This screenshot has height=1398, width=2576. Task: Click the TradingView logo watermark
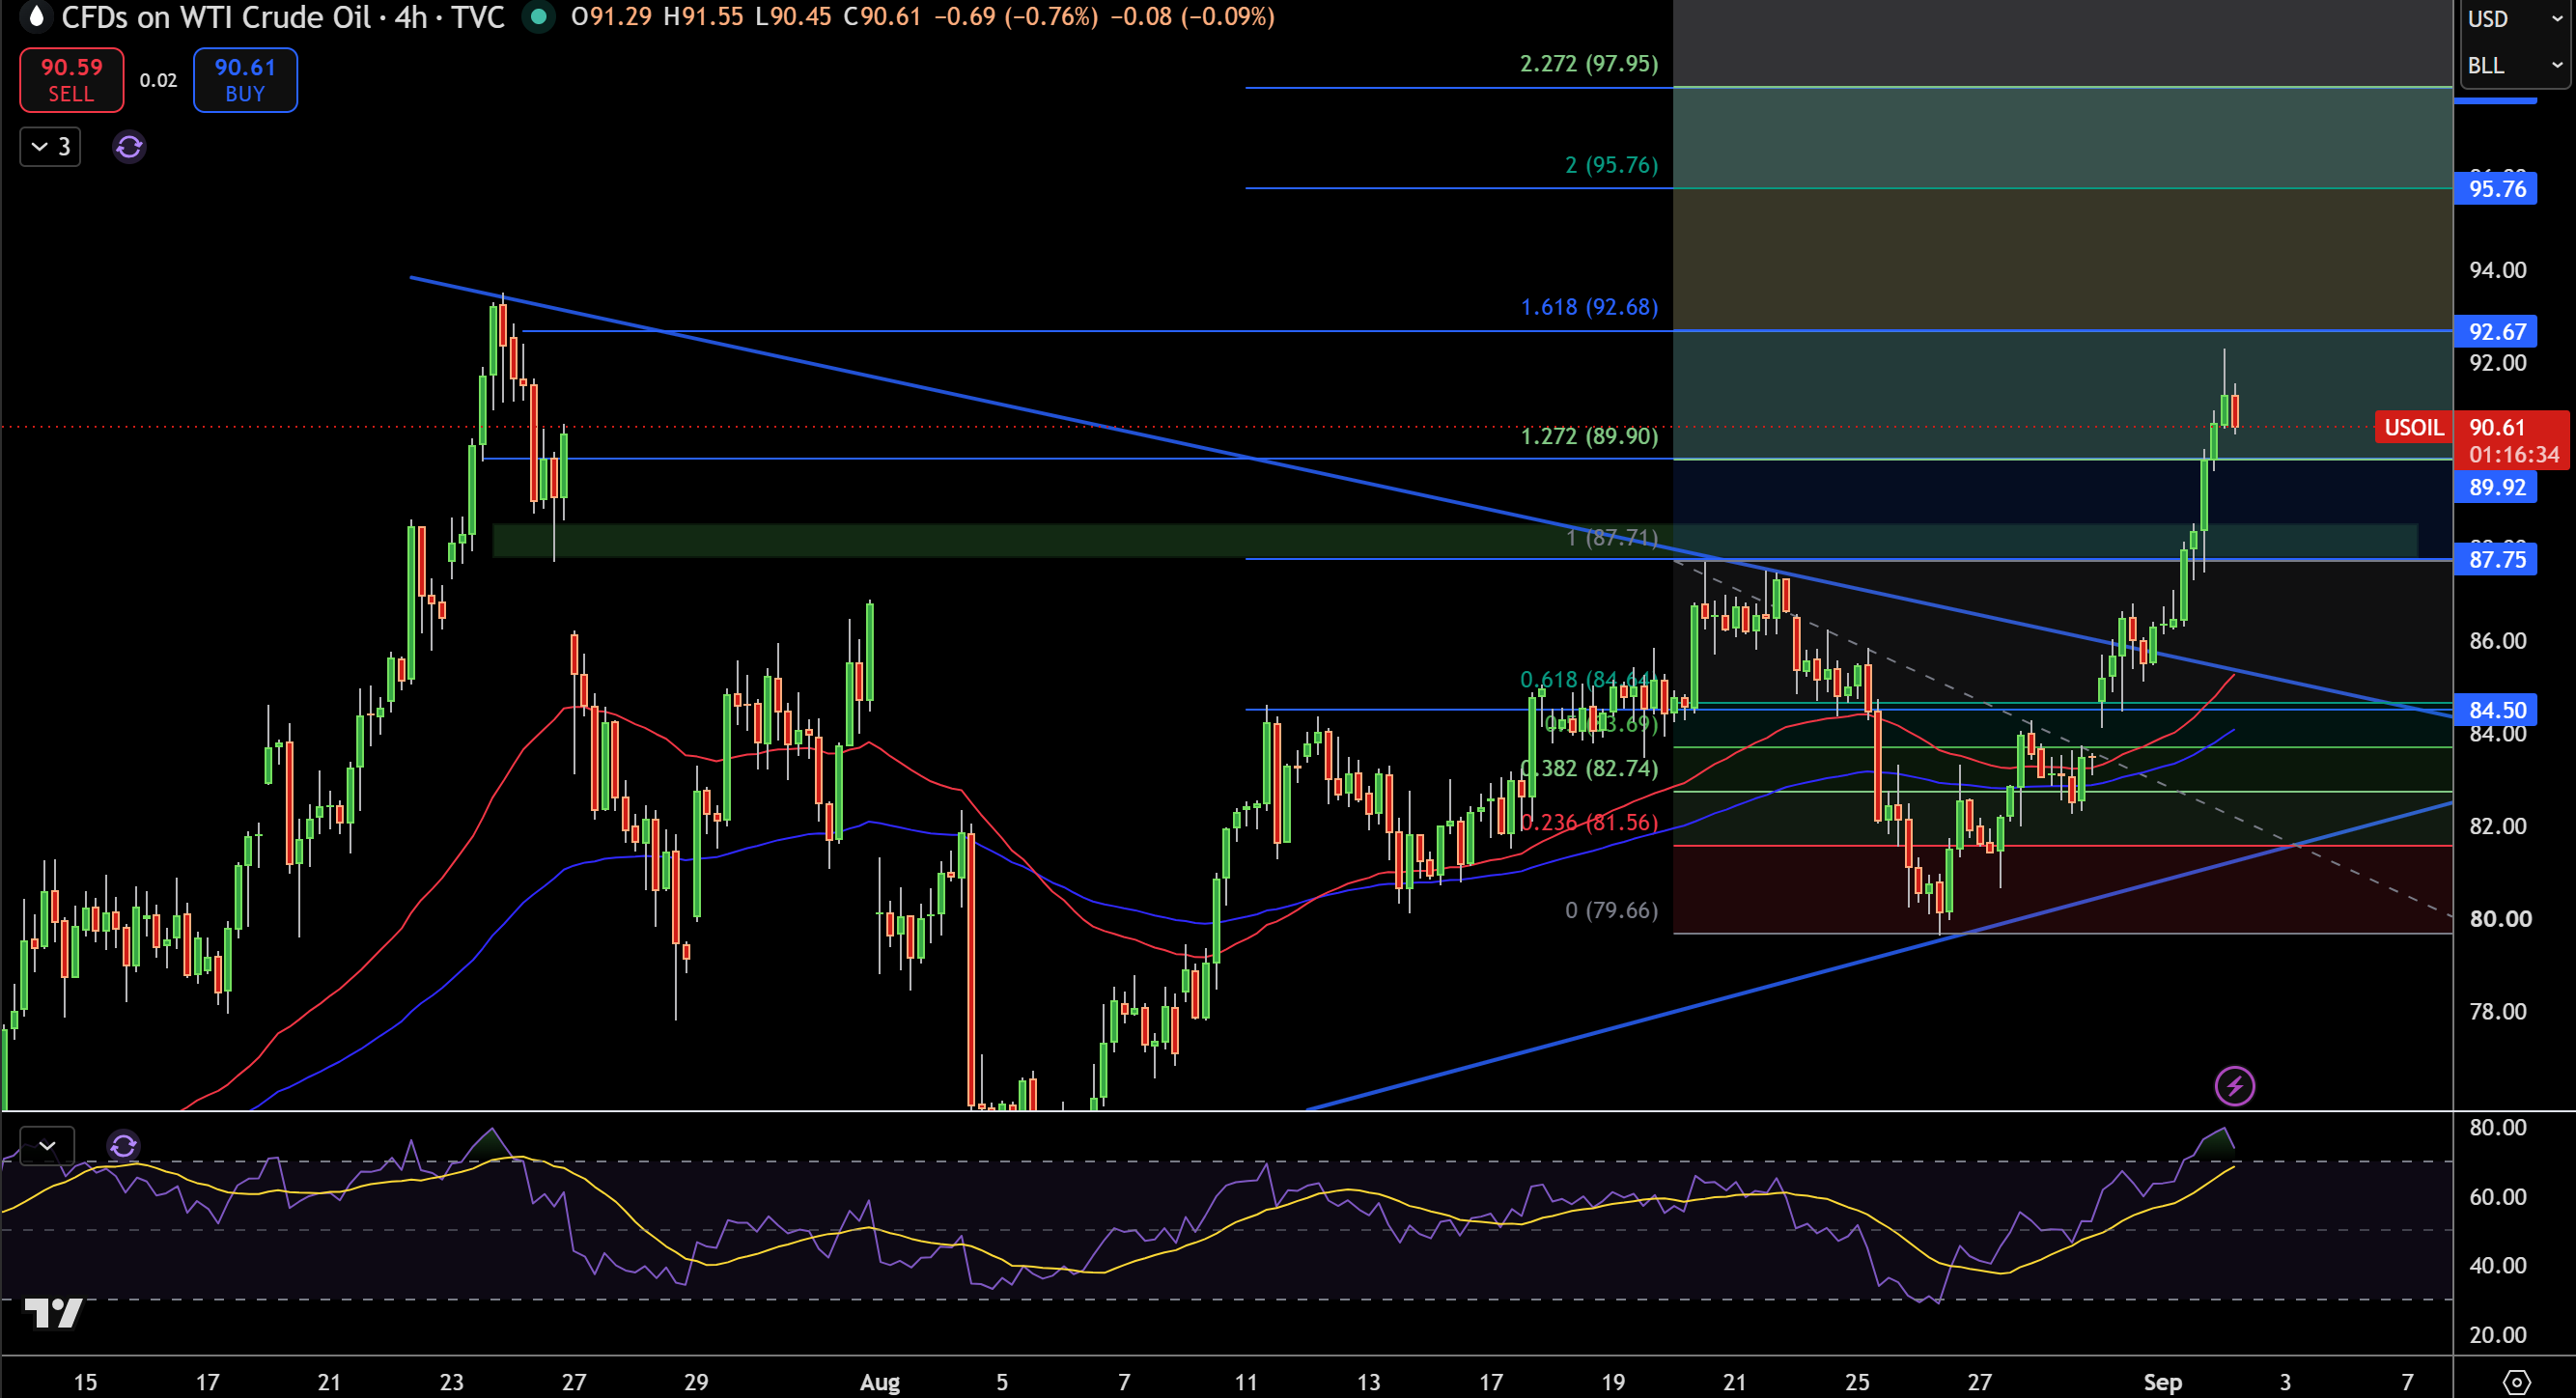point(53,1312)
